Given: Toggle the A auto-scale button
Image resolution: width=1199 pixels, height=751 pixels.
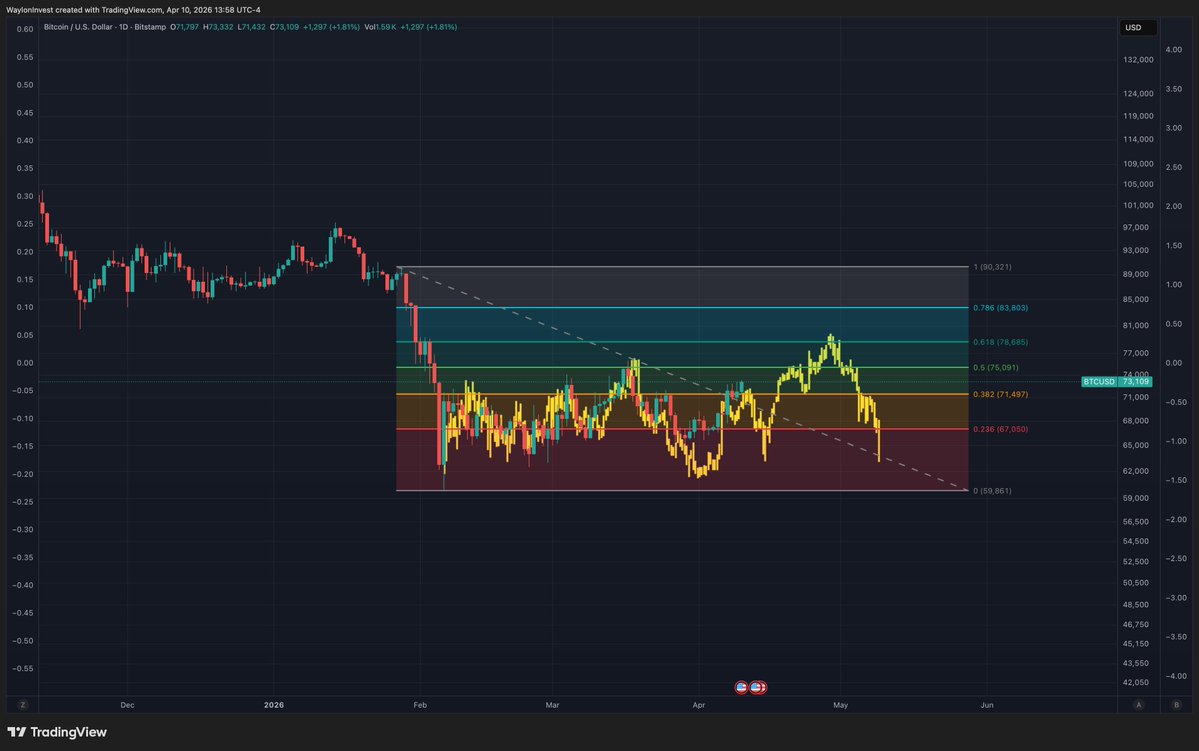Looking at the screenshot, I should (1139, 705).
